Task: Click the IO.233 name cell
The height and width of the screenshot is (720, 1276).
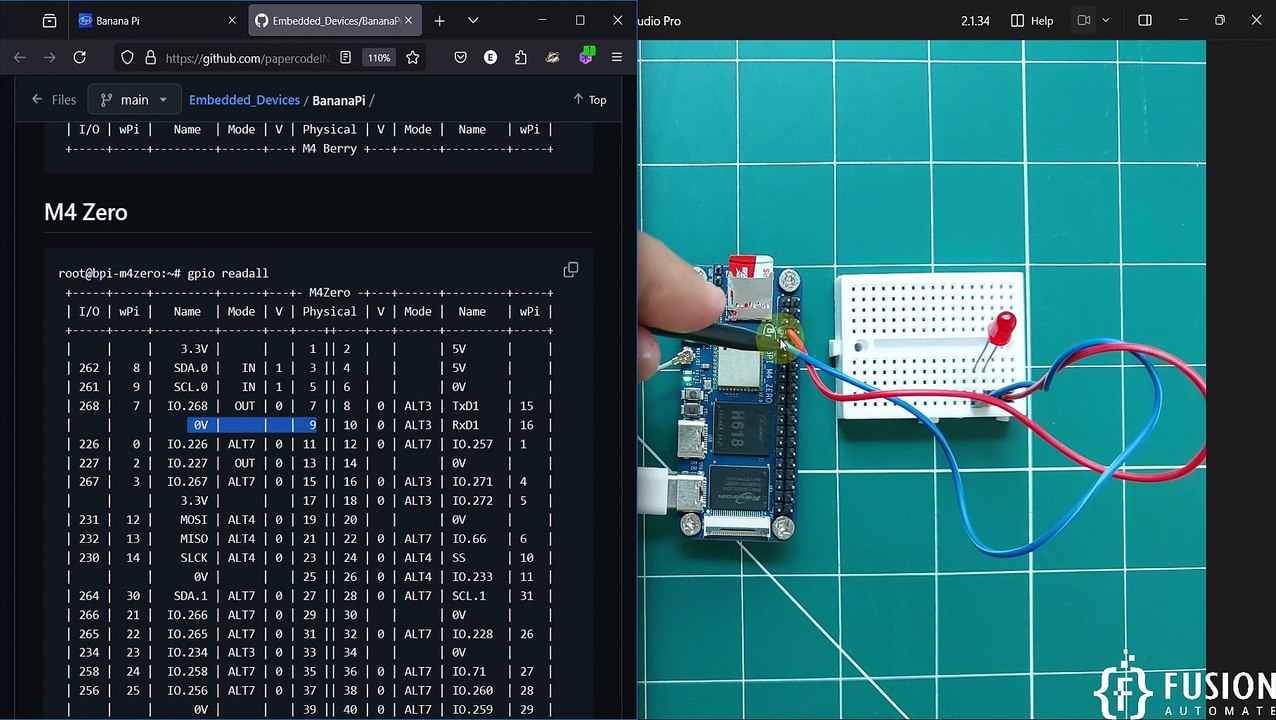Action: coord(472,577)
